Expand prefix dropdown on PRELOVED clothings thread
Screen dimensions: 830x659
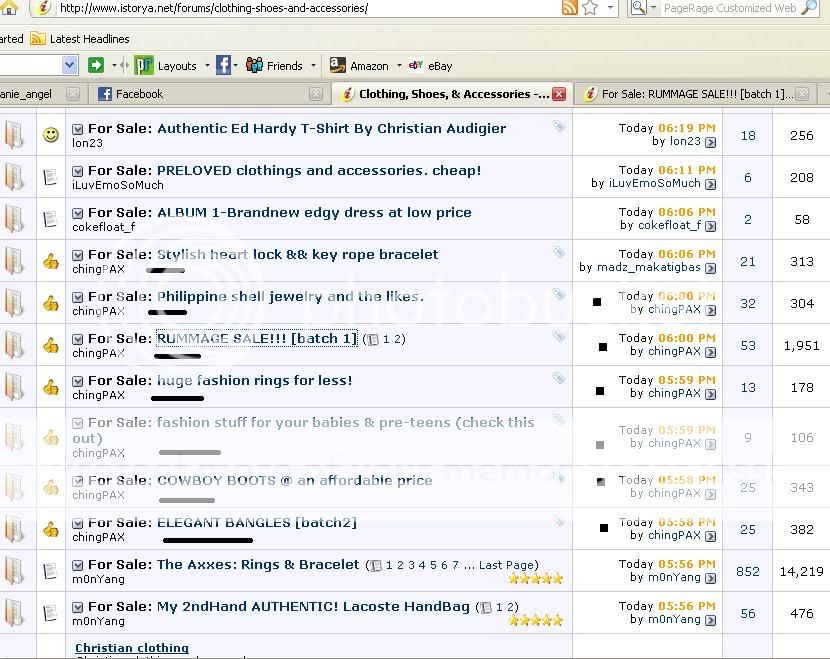coord(78,171)
